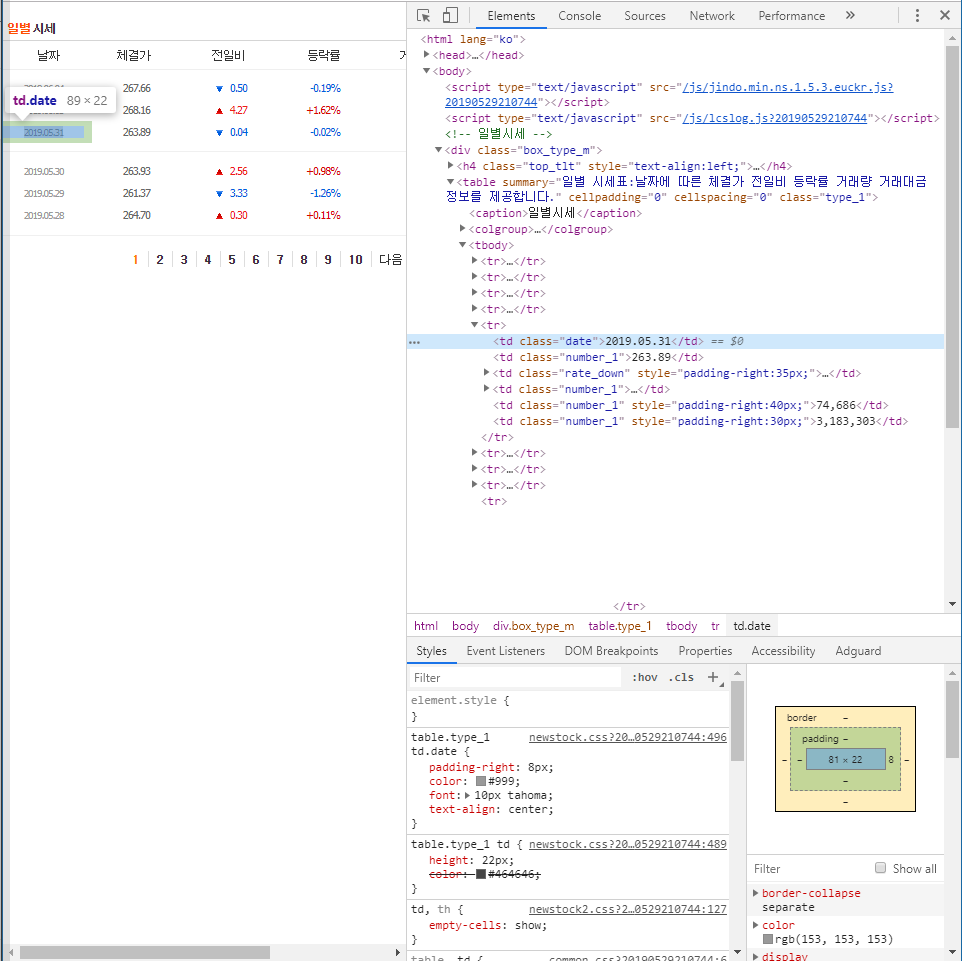
Task: Expand the computed color property
Action: pos(756,924)
